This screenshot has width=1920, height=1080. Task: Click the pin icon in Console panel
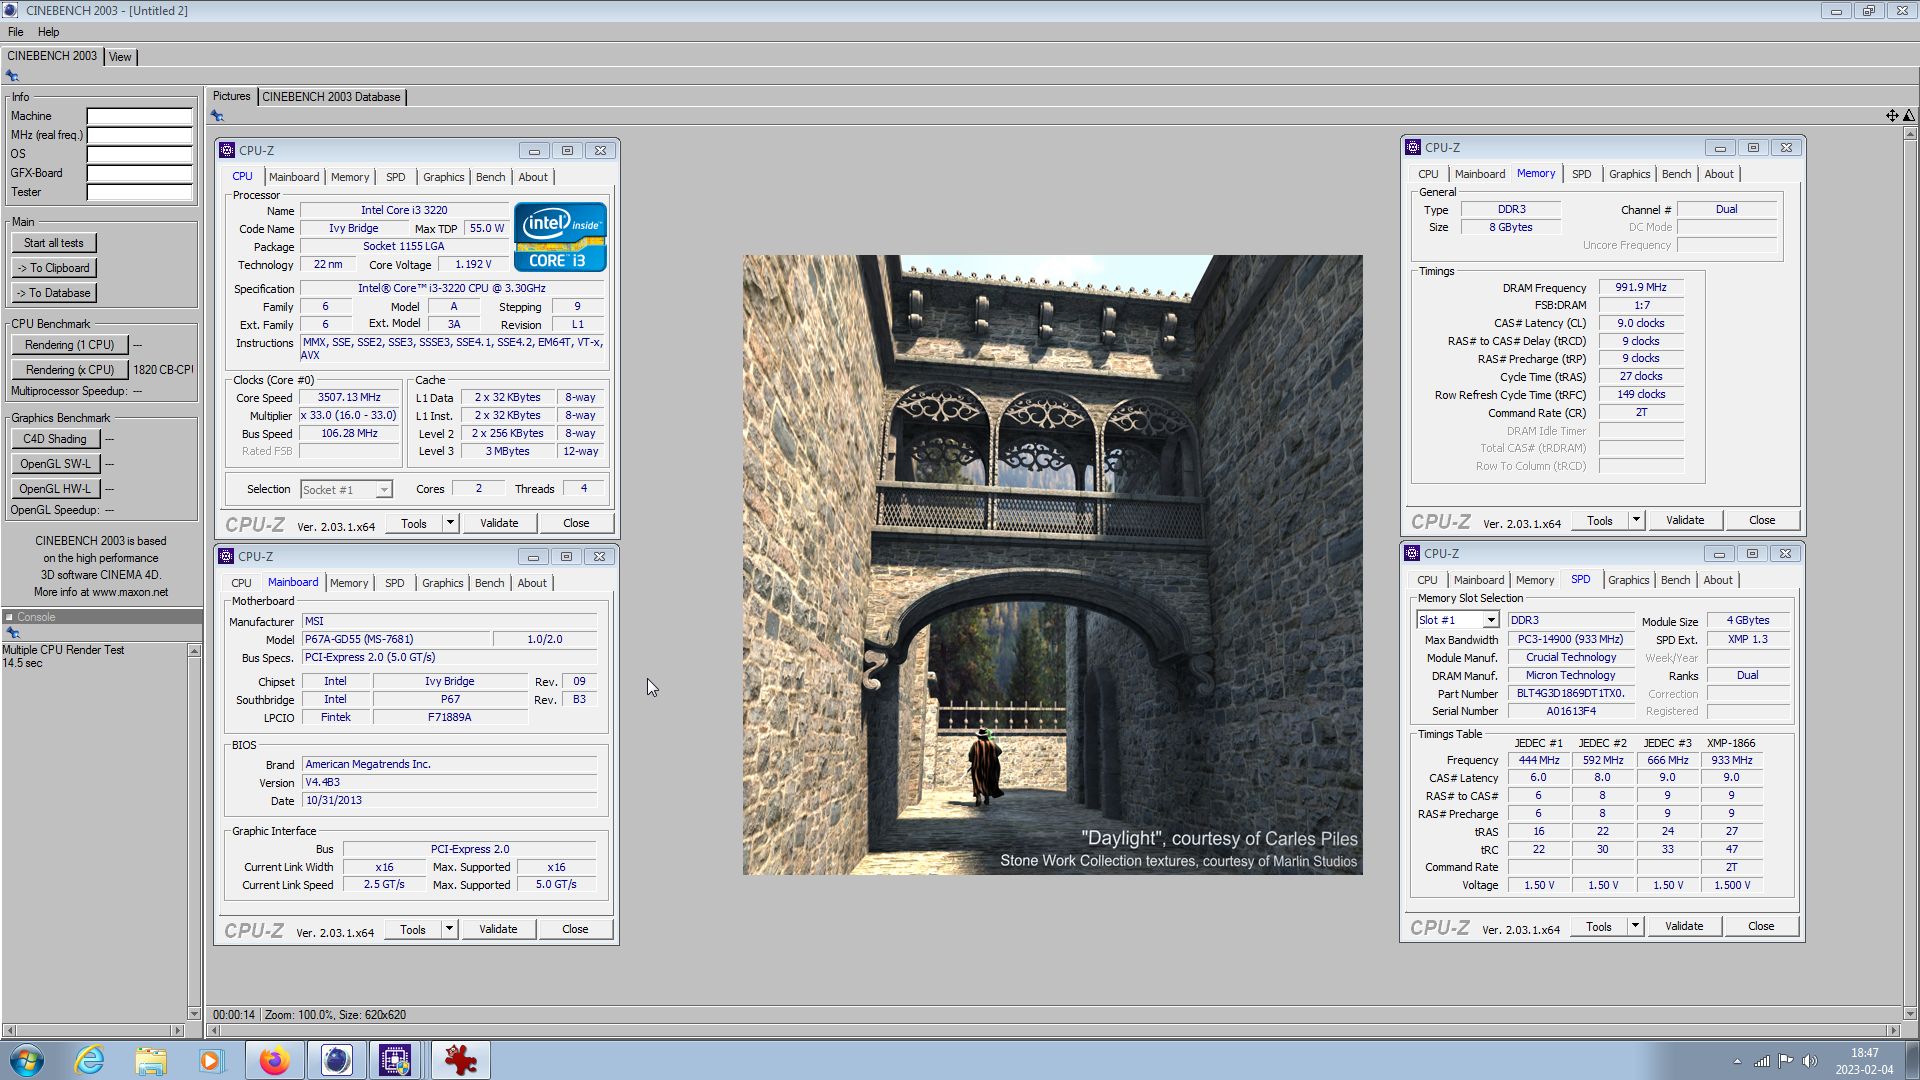[x=13, y=633]
